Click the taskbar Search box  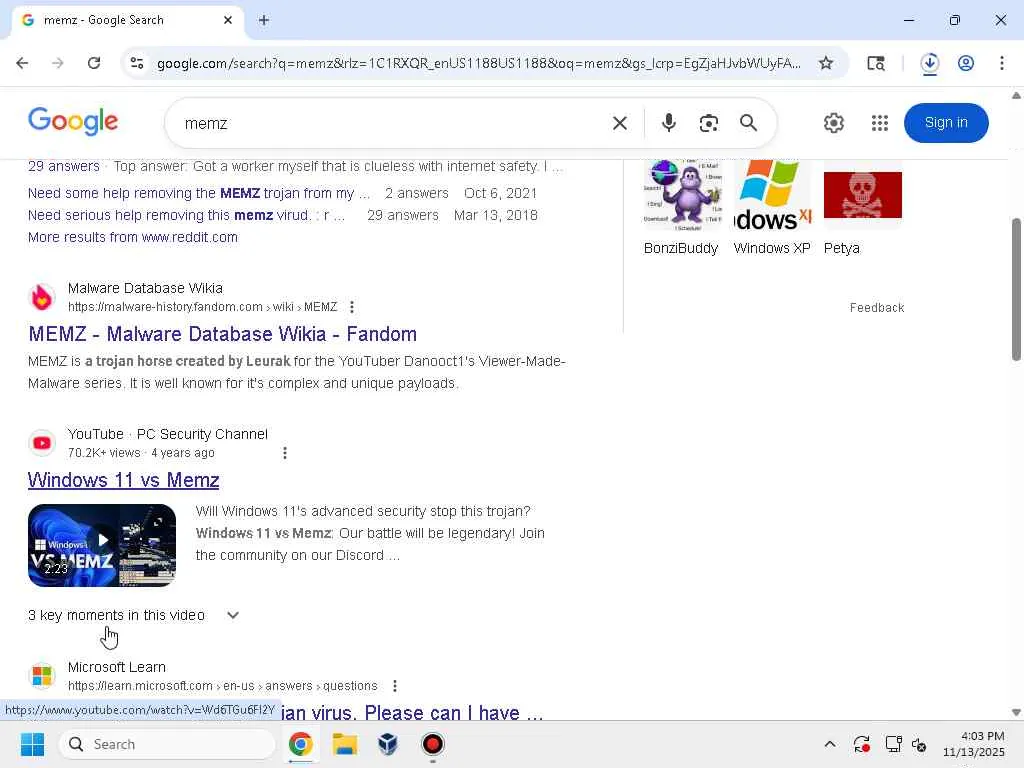tap(167, 744)
